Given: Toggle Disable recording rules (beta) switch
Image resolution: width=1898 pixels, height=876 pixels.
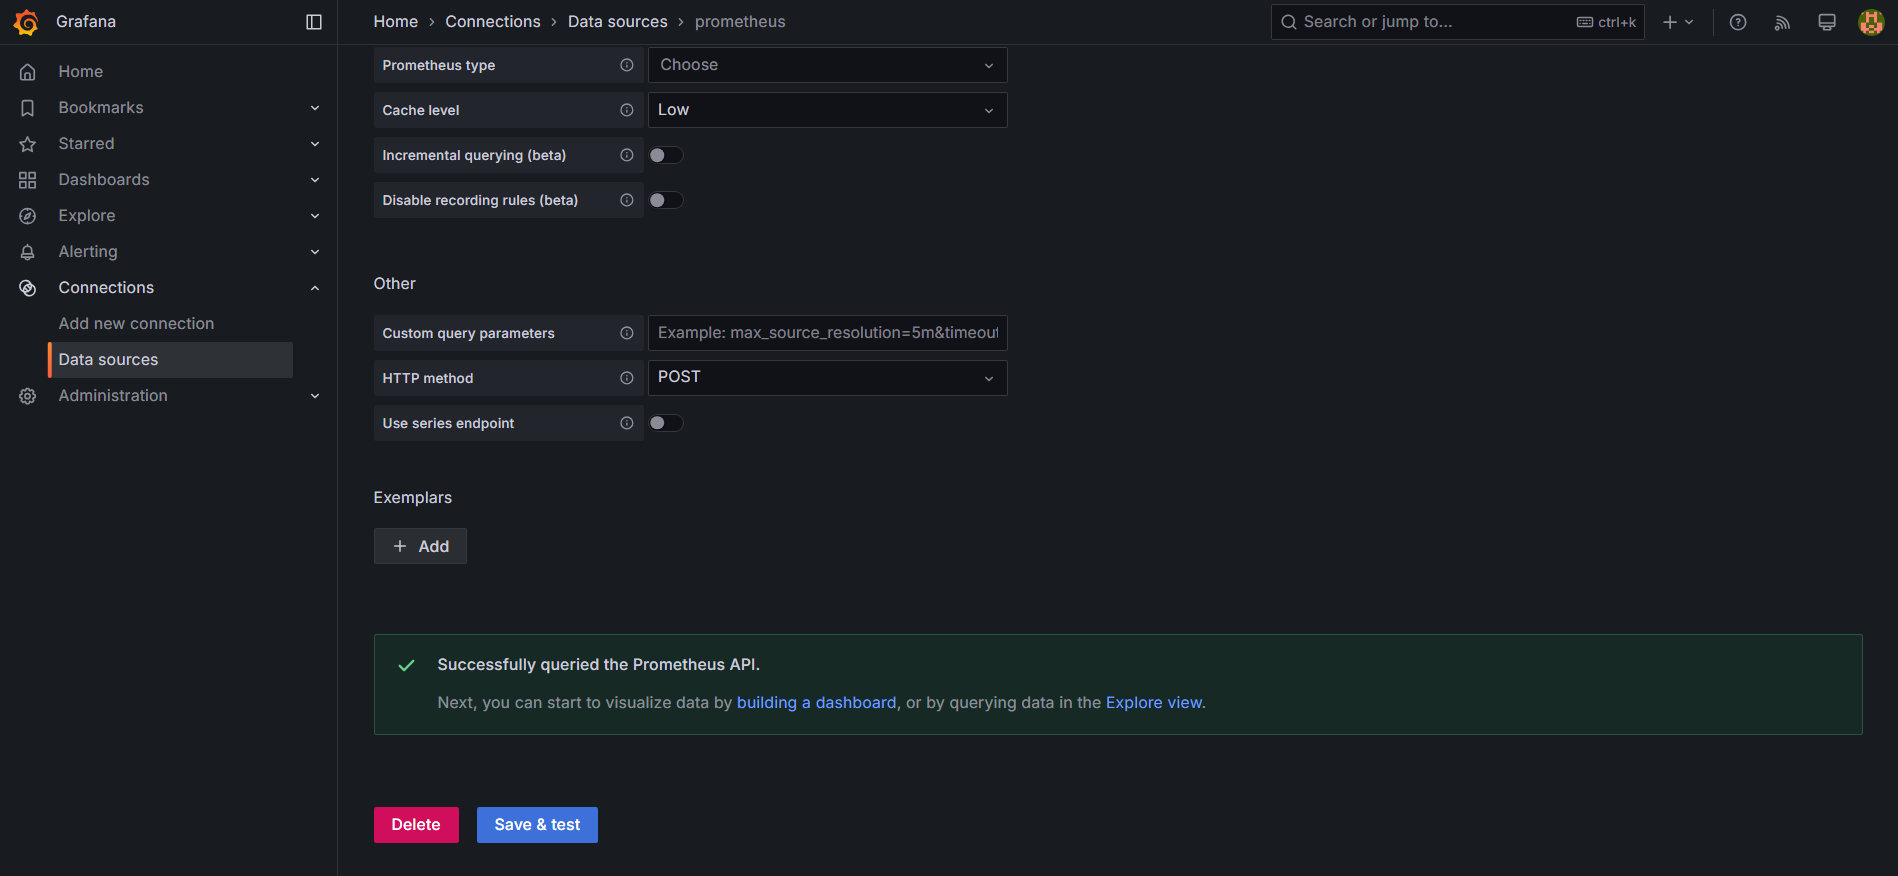Looking at the screenshot, I should [x=666, y=200].
